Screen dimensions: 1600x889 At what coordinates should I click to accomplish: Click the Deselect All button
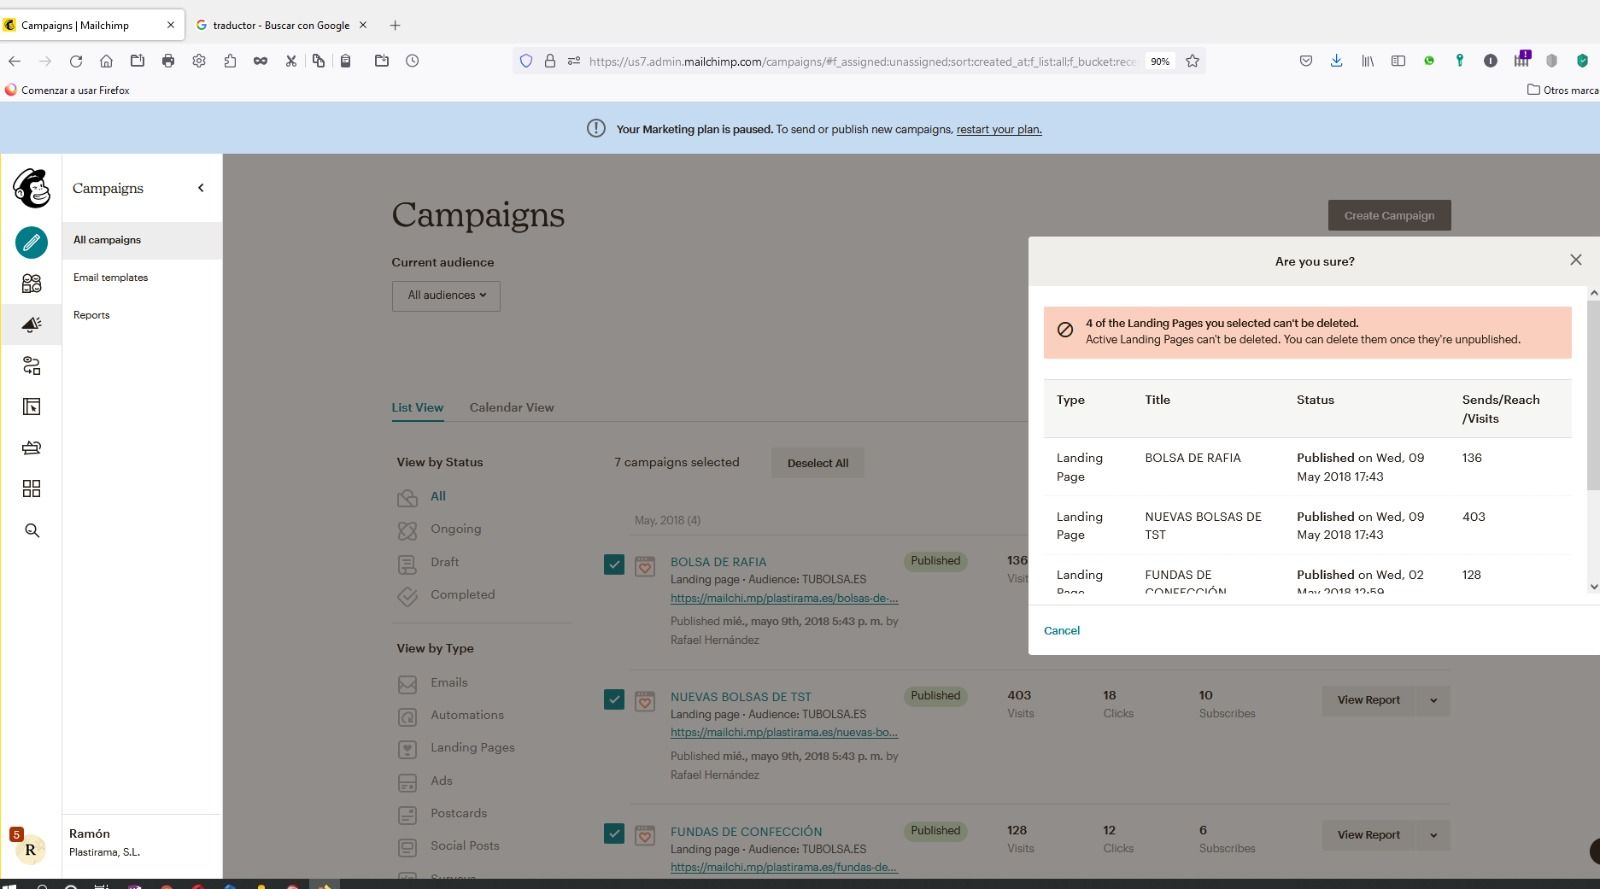pyautogui.click(x=817, y=463)
